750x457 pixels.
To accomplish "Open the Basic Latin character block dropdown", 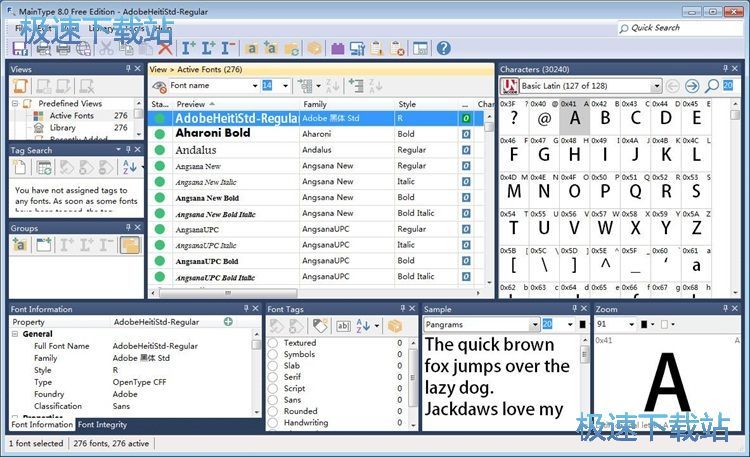I will coord(655,86).
